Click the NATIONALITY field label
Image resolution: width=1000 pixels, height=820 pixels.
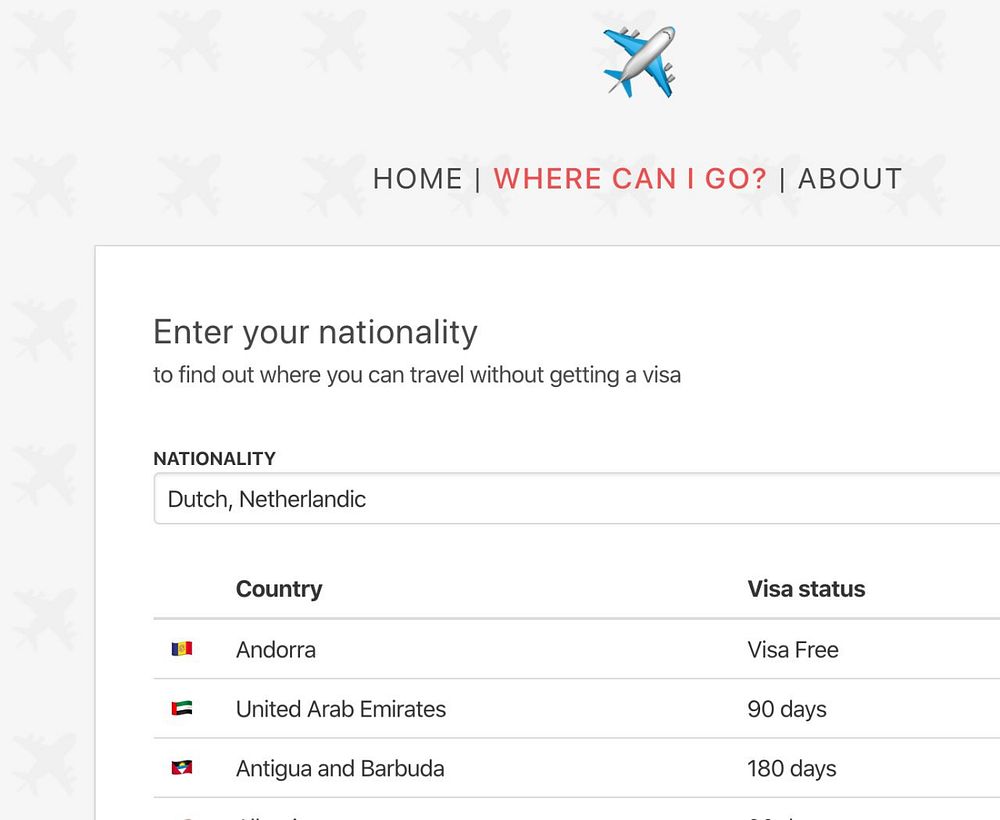[214, 459]
